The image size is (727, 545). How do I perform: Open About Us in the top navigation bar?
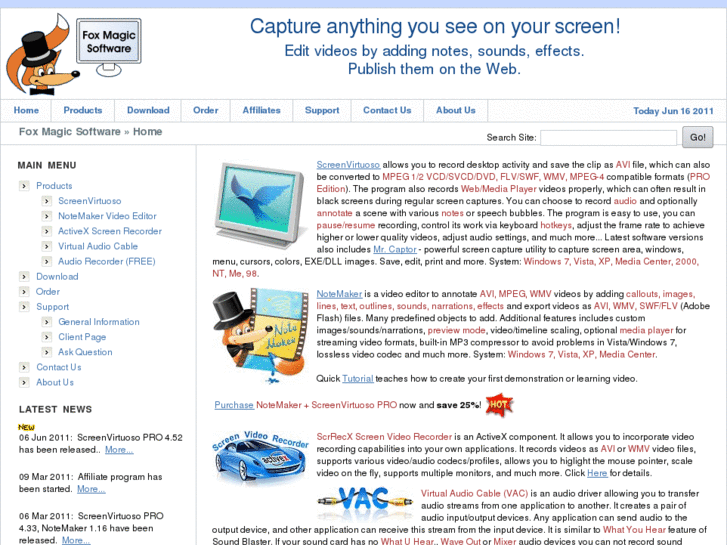click(x=455, y=110)
